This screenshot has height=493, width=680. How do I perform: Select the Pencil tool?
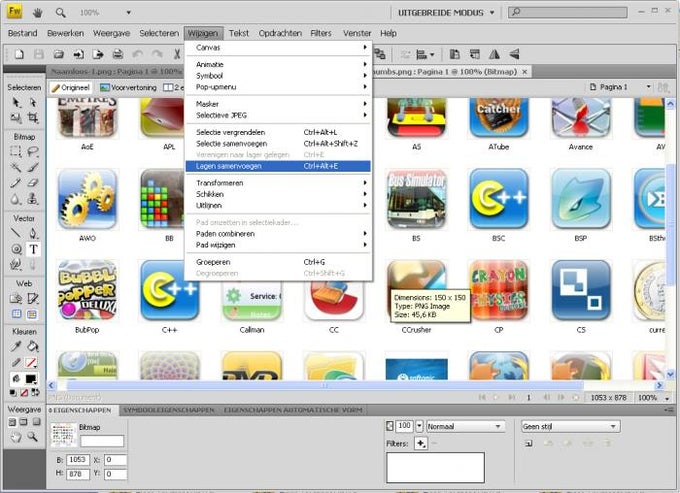tap(16, 183)
